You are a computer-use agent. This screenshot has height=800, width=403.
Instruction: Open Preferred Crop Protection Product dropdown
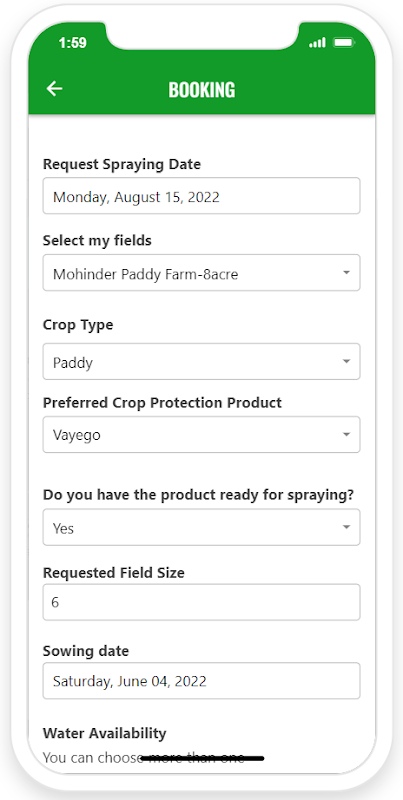[202, 435]
